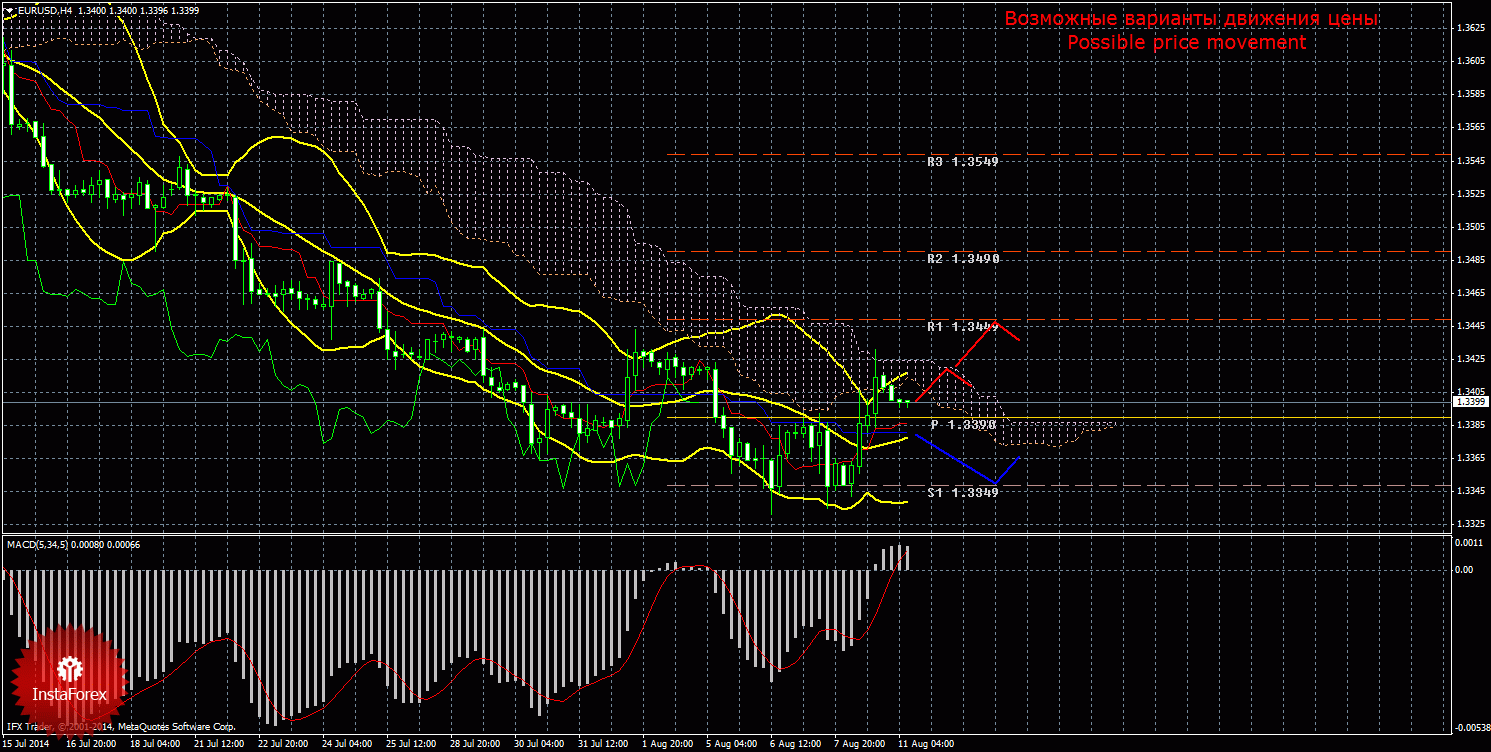1491x752 pixels.
Task: Click the 1.3485 price scale value
Action: click(1469, 260)
